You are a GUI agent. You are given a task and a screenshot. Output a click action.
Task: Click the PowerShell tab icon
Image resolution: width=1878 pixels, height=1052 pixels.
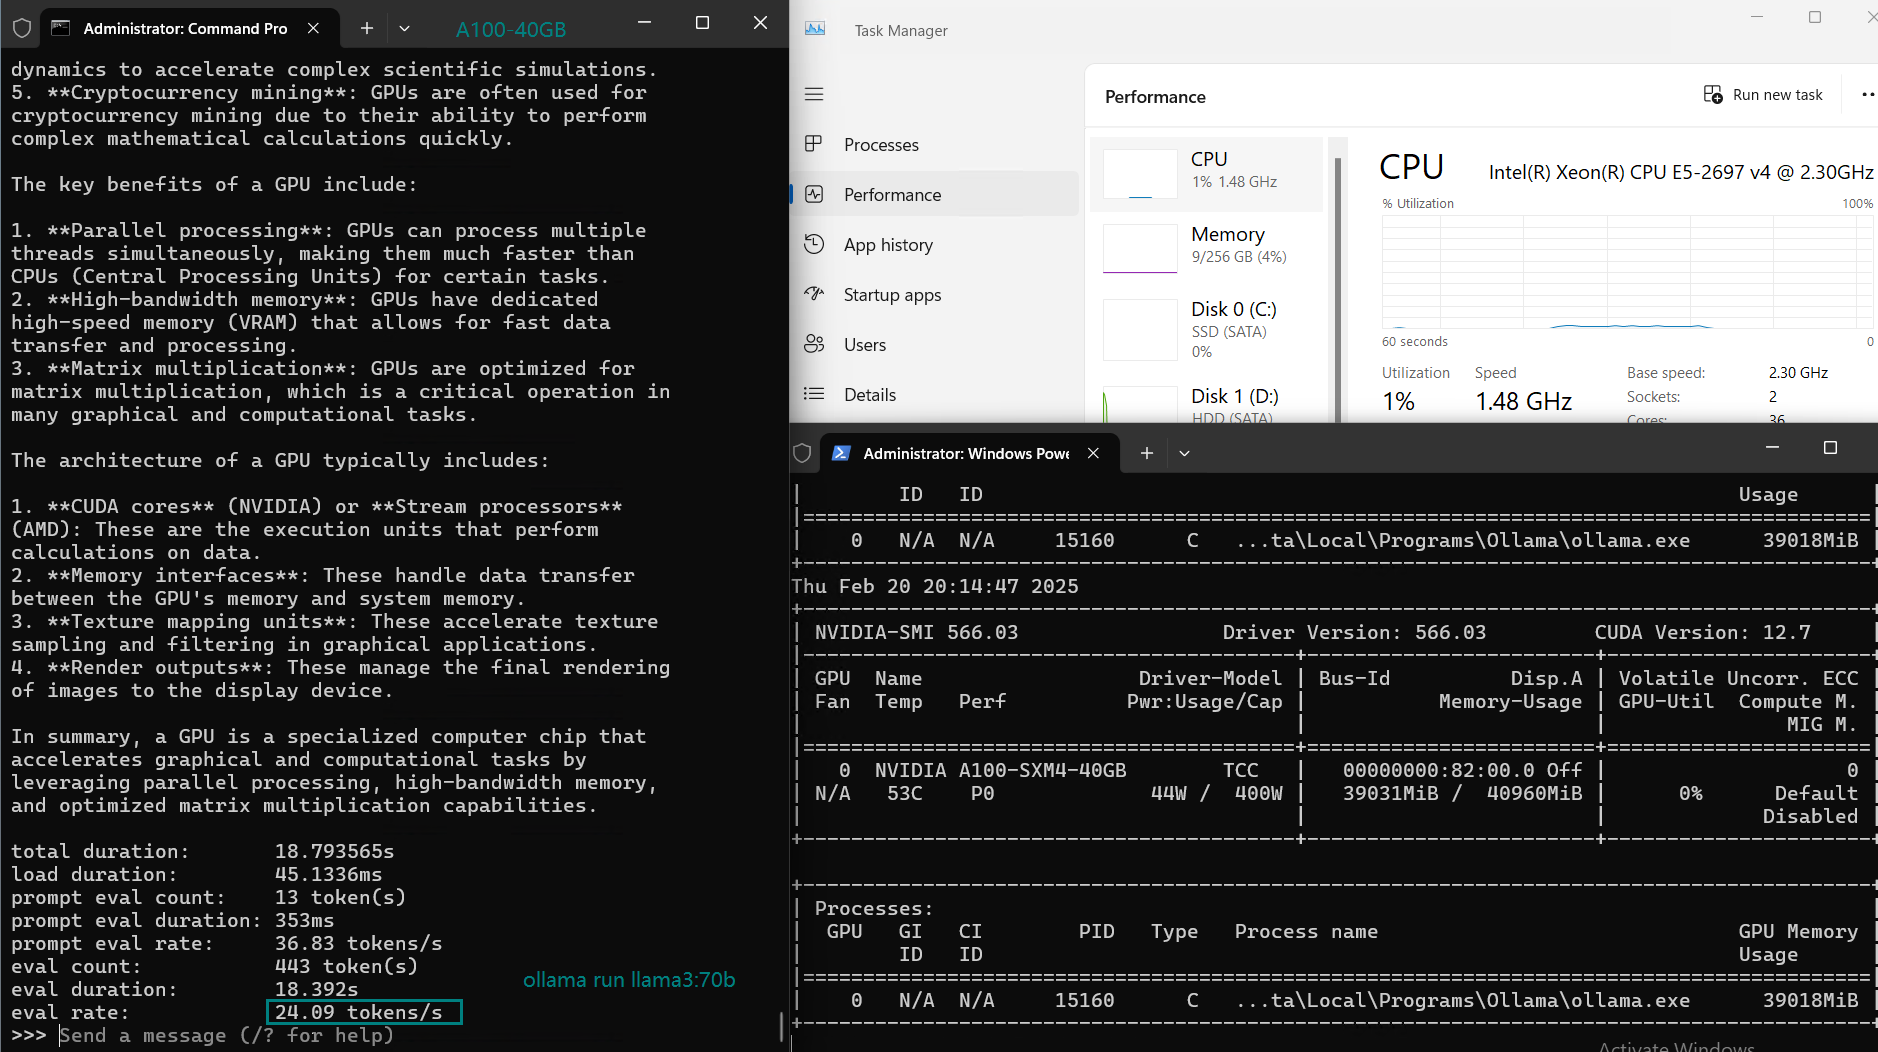(841, 453)
